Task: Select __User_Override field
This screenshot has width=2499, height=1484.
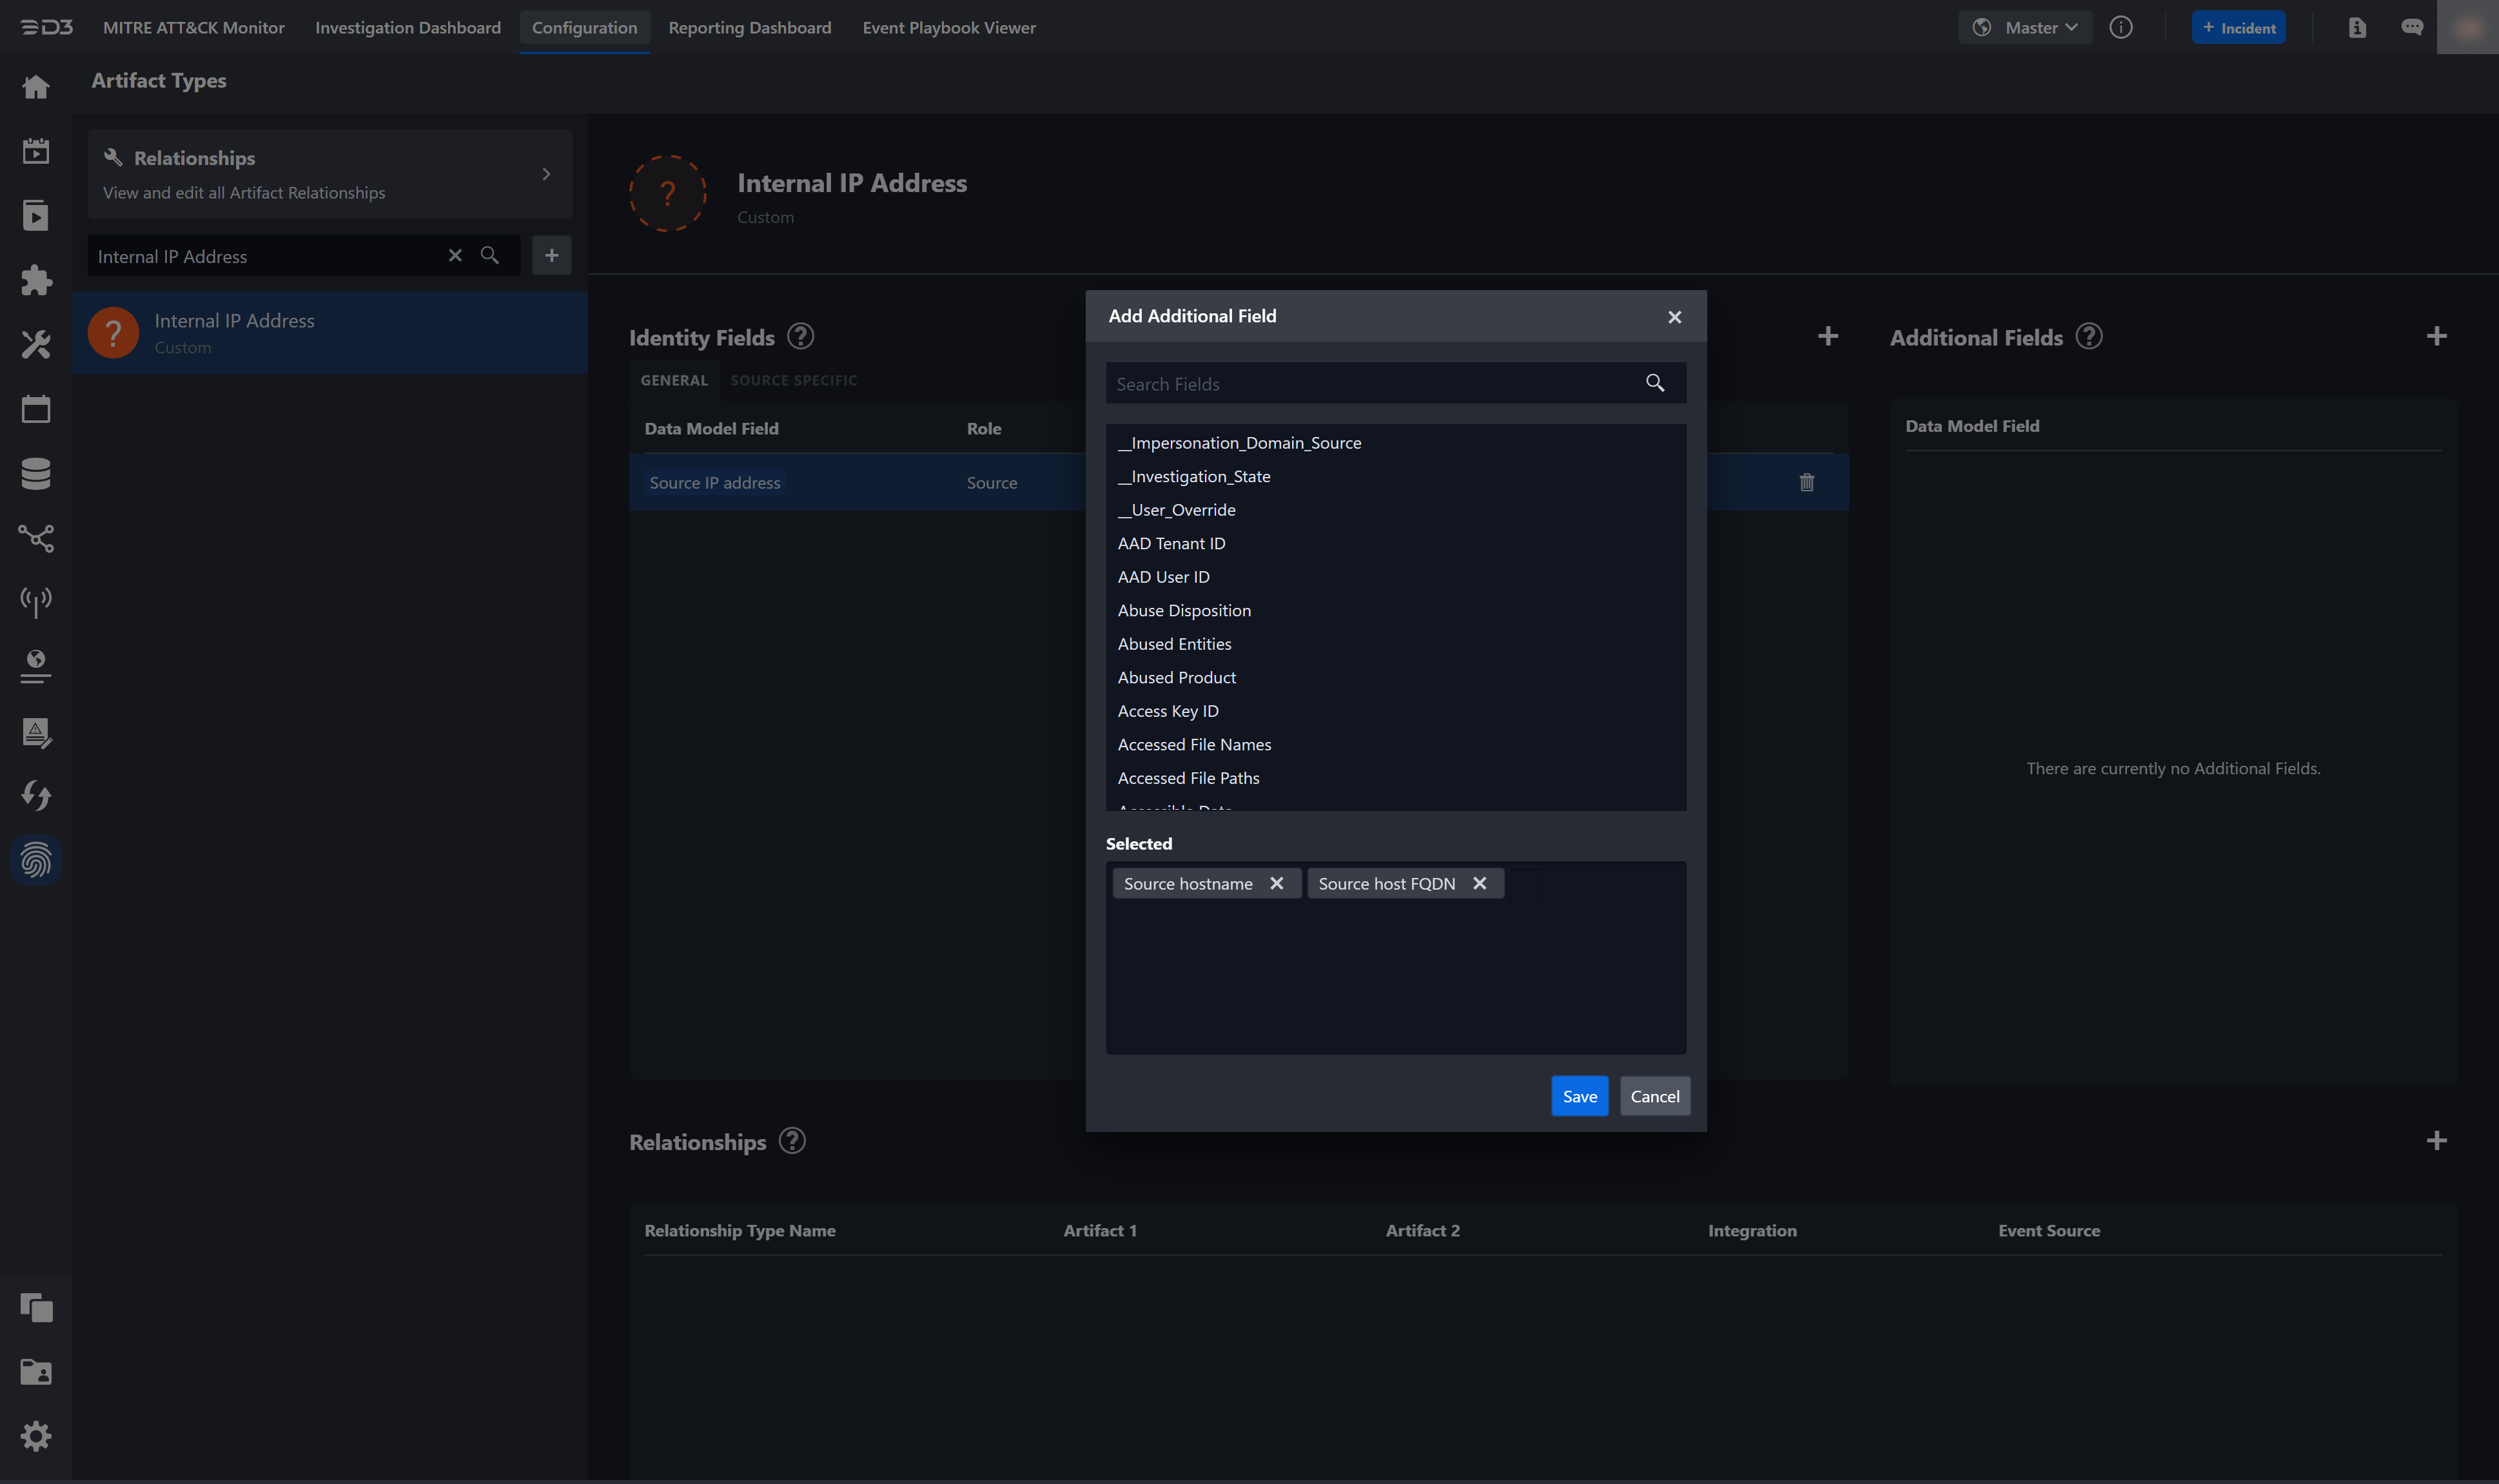Action: 1395,509
